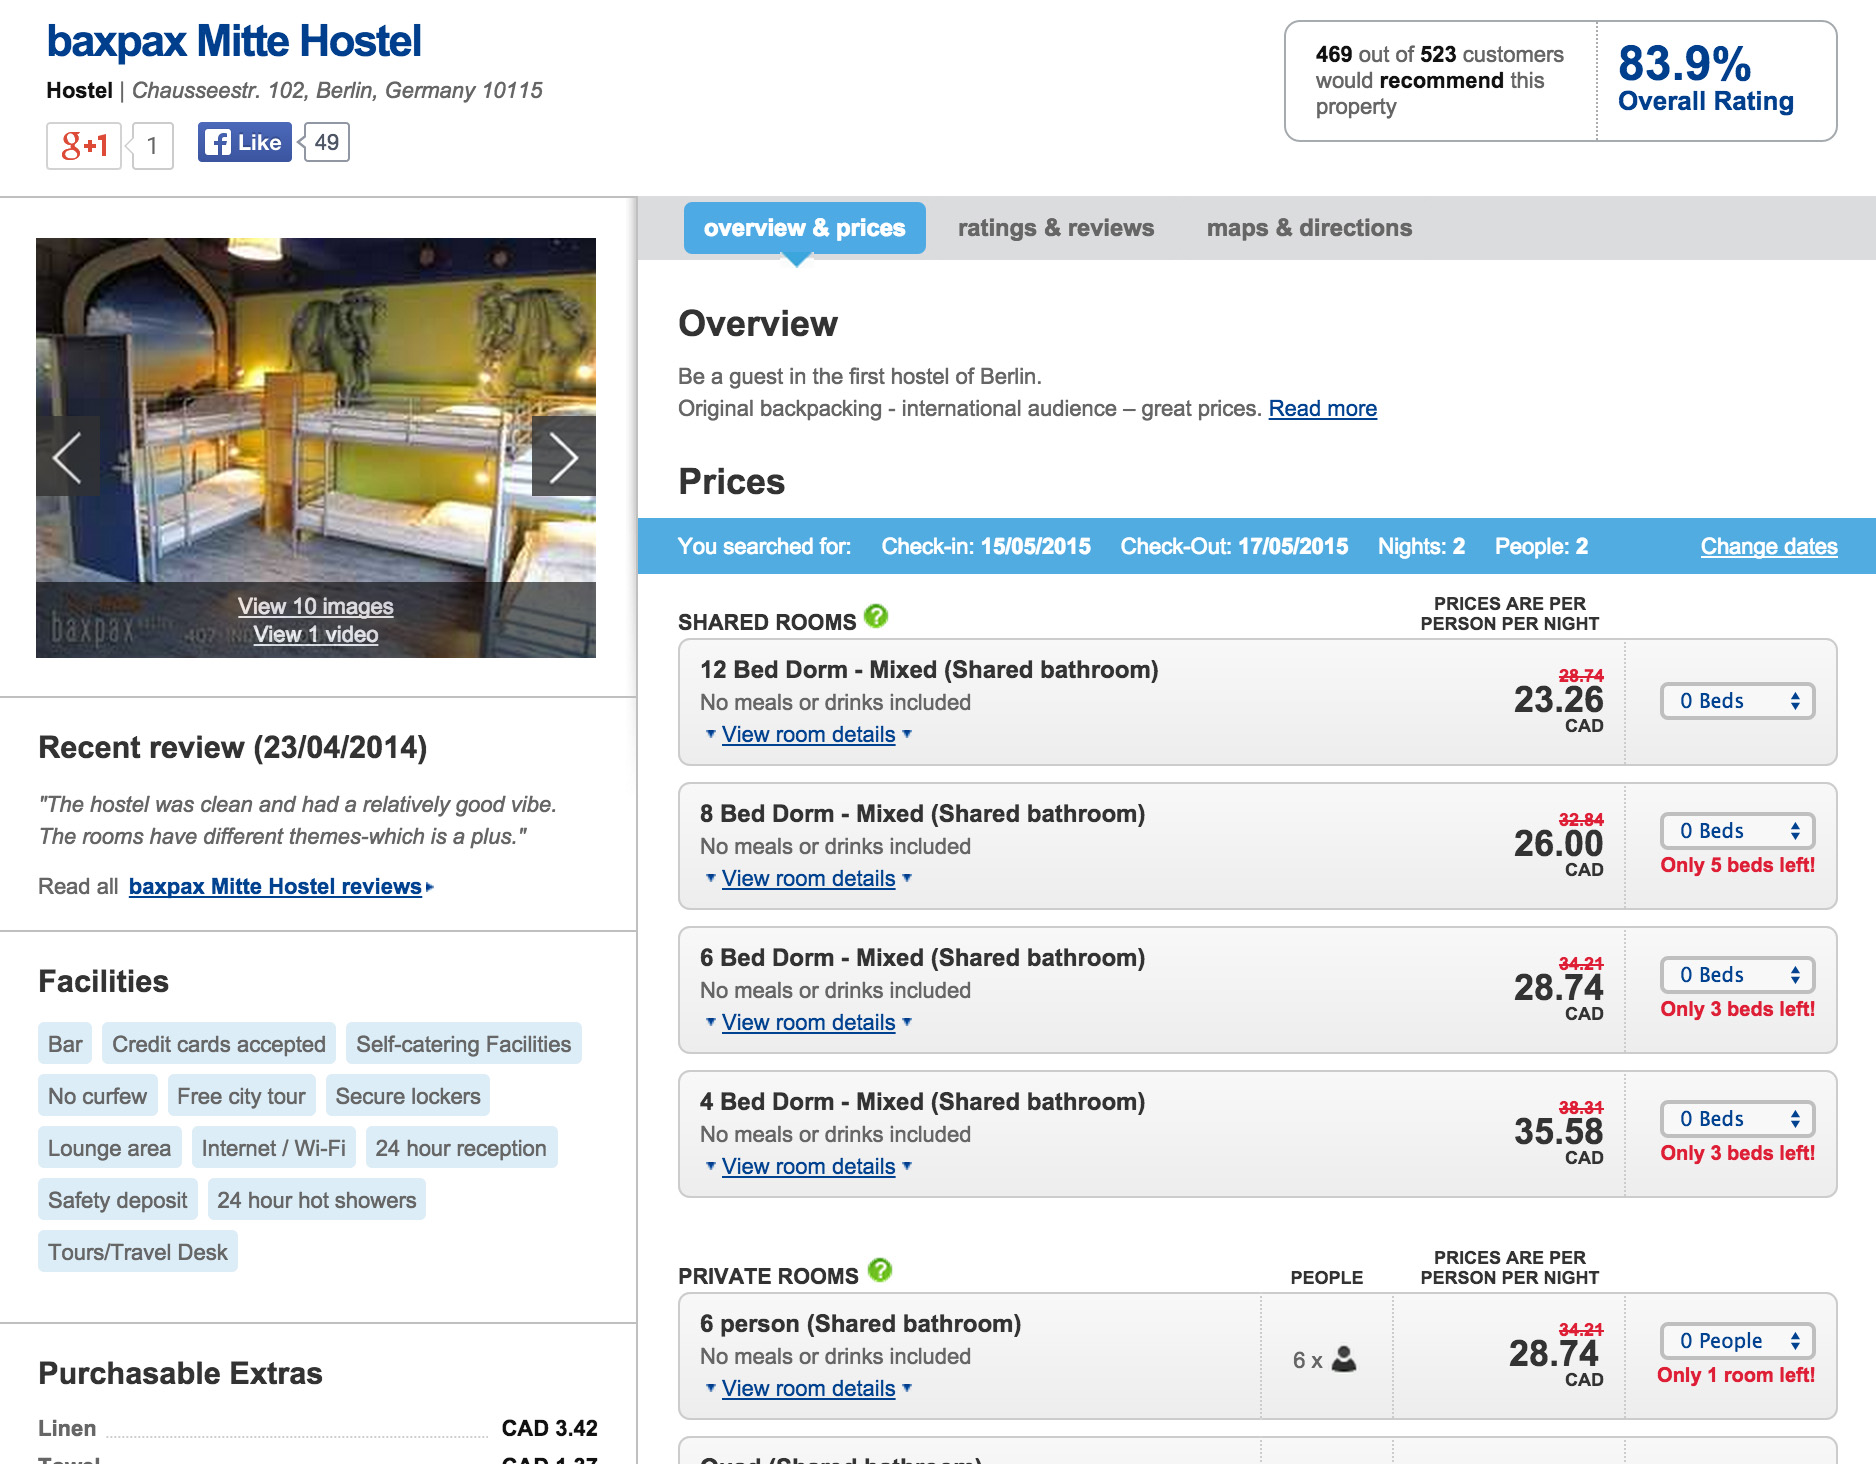Screen dimensions: 1876x1464
Task: Click Chausseestr. 102 address text
Action: [337, 91]
